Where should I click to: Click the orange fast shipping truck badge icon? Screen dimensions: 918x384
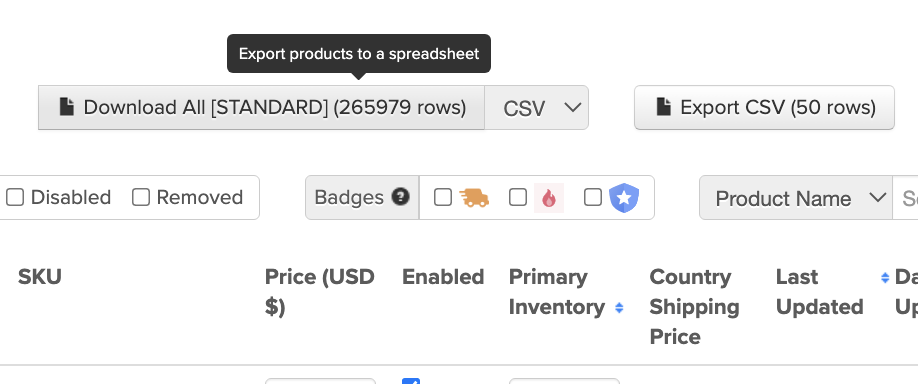pos(474,198)
